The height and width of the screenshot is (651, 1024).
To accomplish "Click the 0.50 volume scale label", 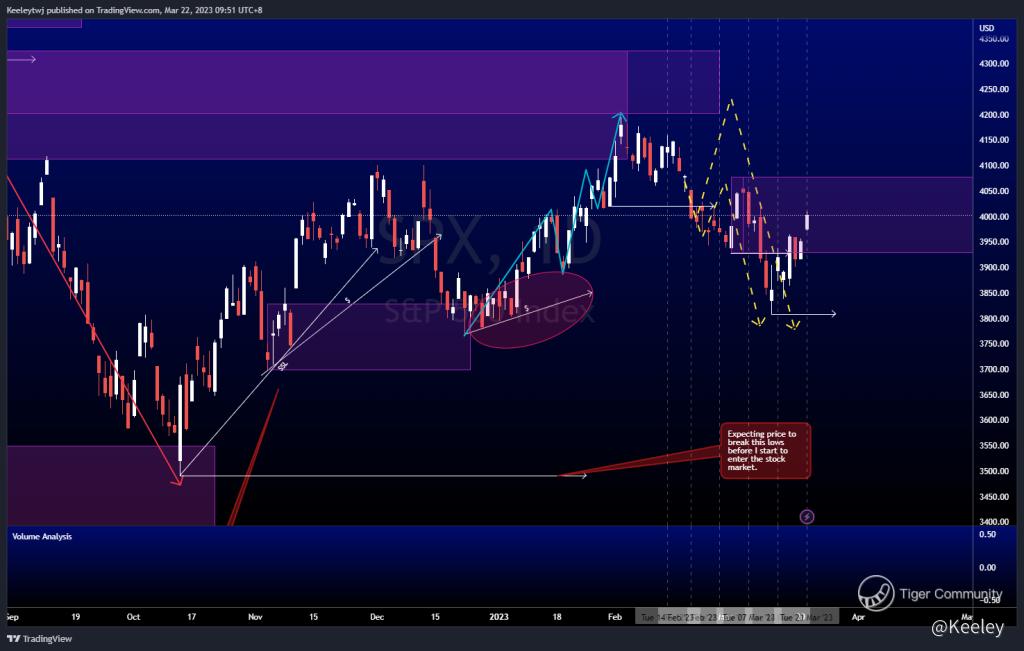I will click(x=987, y=534).
